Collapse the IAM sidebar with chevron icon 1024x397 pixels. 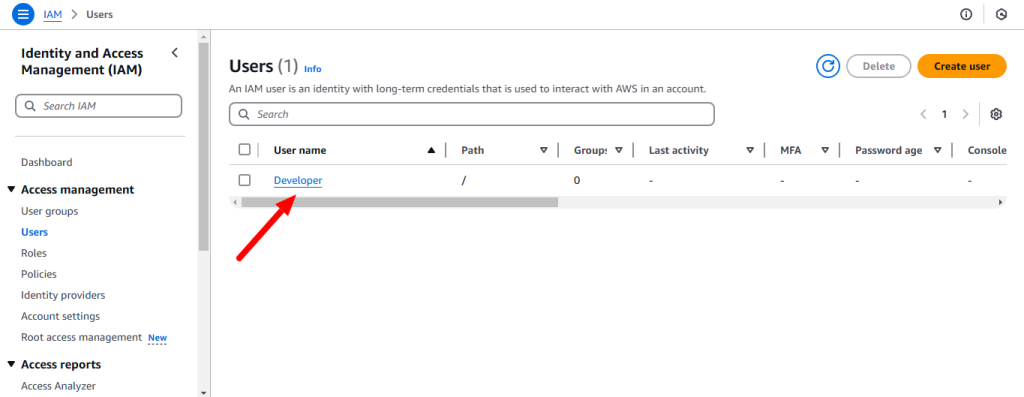174,53
